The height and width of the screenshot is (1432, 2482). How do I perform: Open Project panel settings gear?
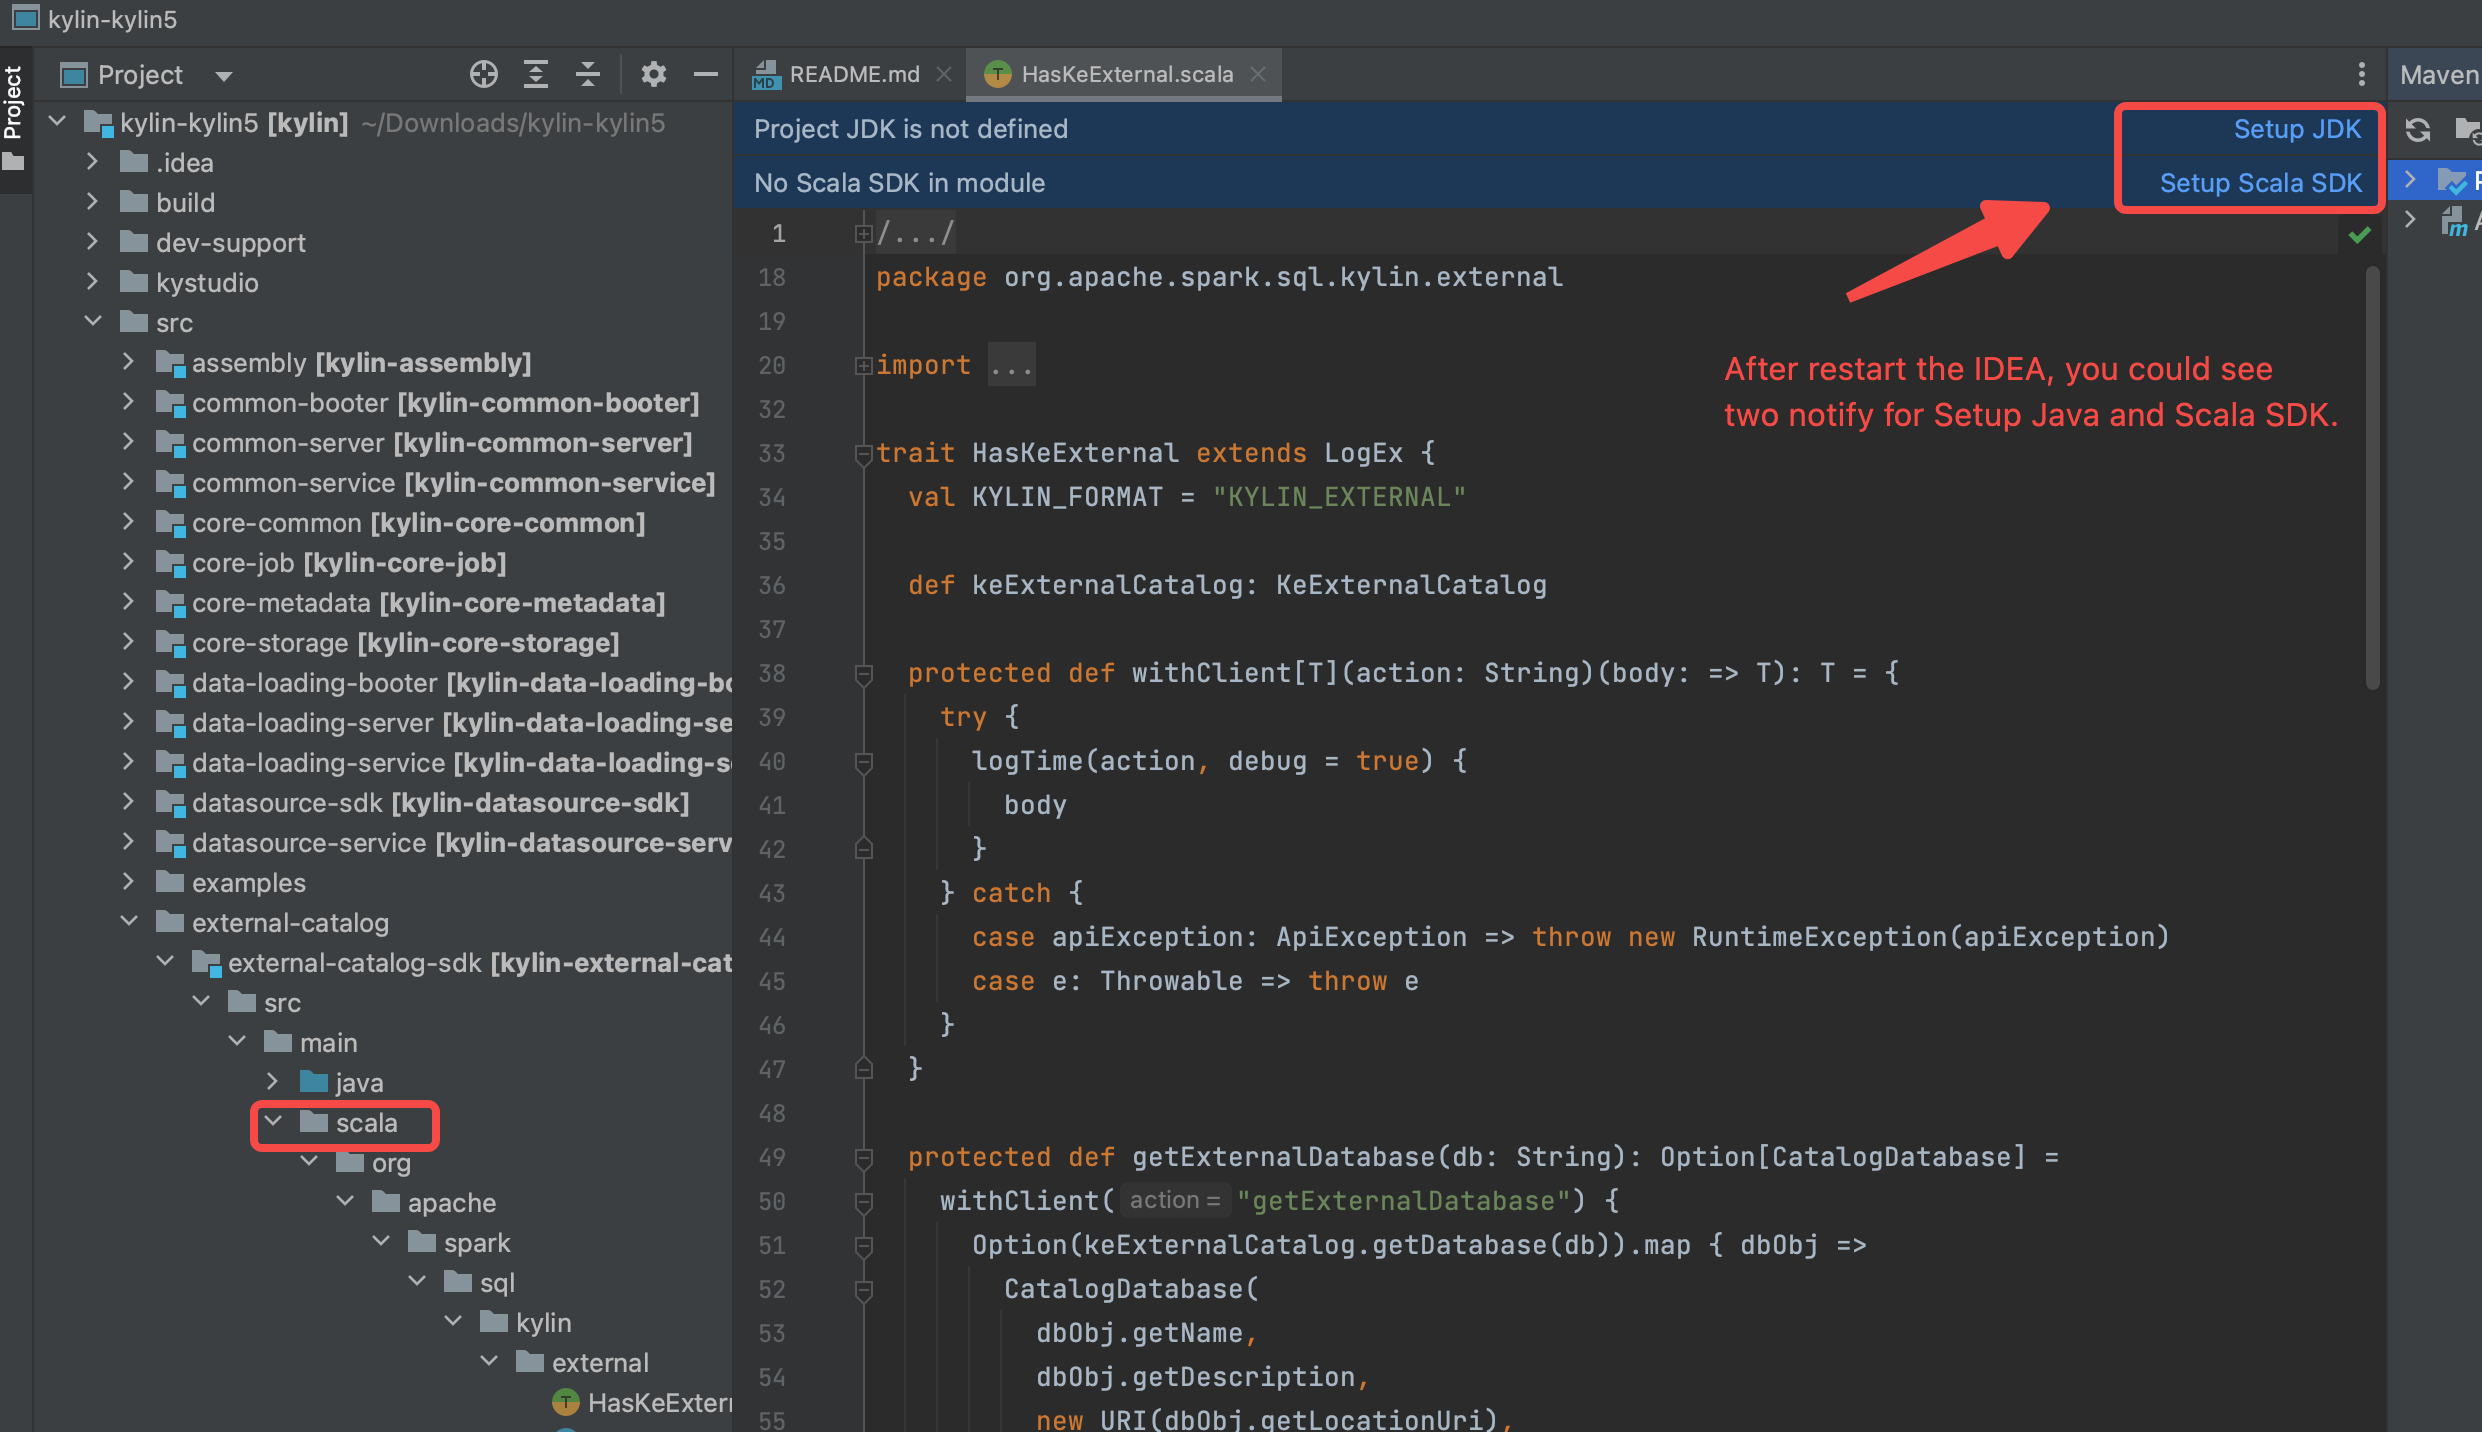click(653, 74)
